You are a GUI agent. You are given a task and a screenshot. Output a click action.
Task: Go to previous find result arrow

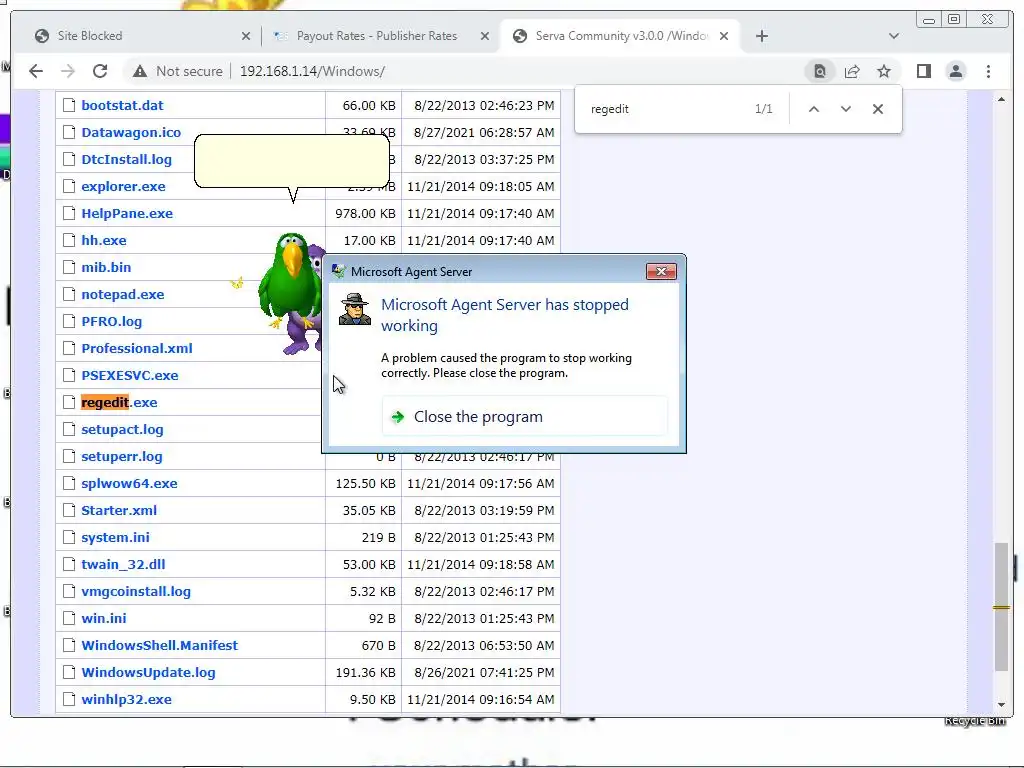[814, 109]
